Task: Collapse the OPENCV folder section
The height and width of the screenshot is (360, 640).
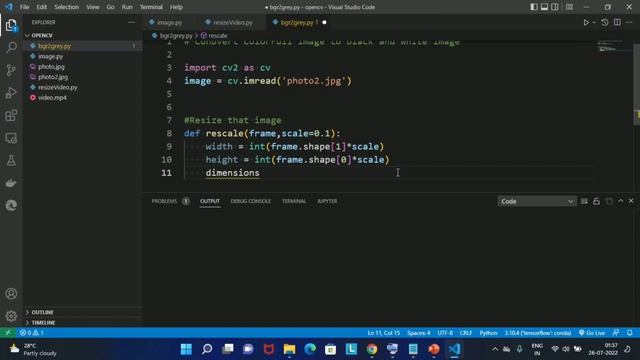Action: (42, 36)
